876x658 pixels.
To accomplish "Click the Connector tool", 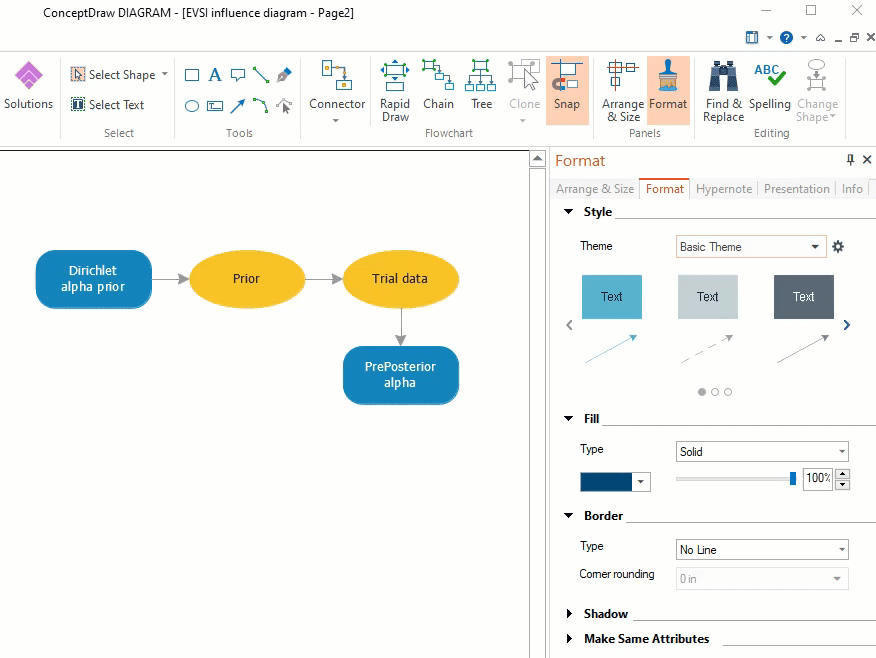I will [337, 85].
